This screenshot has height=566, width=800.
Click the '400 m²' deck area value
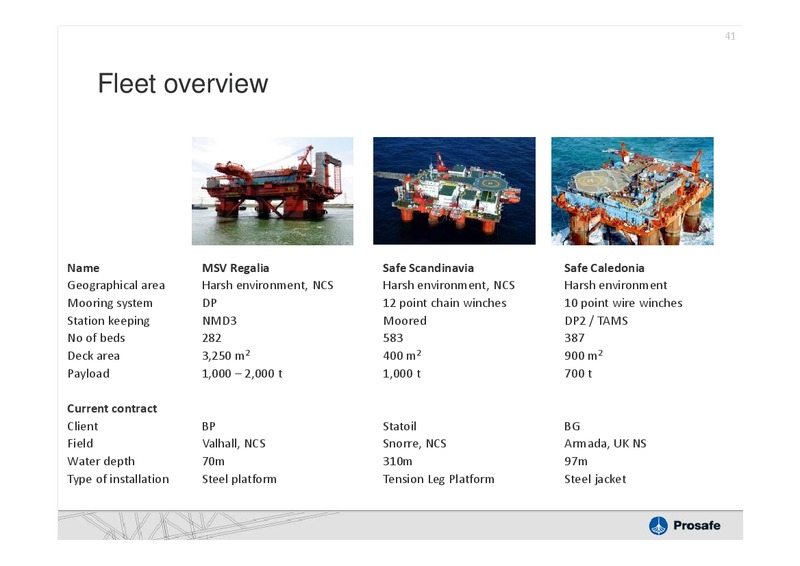(402, 355)
